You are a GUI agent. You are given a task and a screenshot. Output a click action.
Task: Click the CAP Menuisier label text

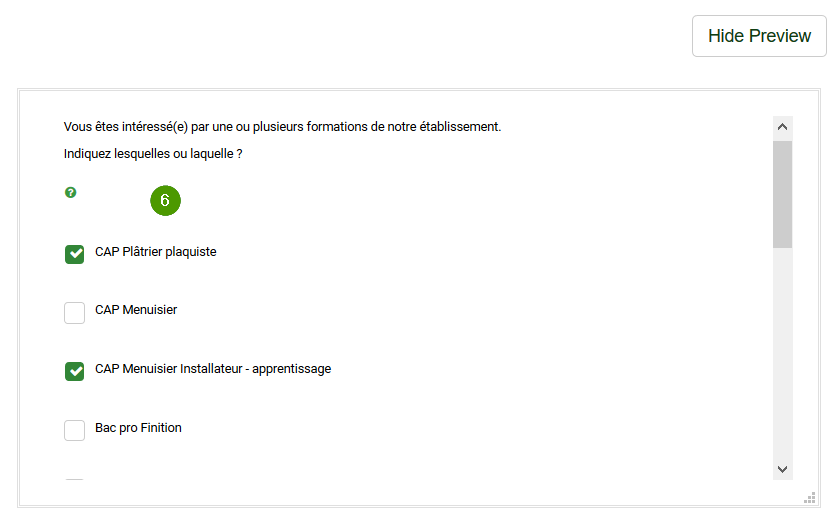point(136,310)
